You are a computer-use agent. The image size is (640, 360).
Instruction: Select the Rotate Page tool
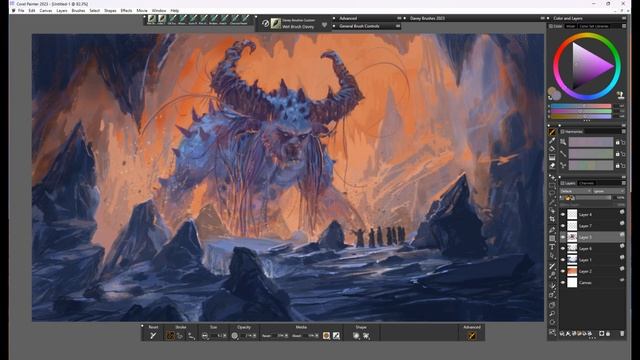pyautogui.click(x=552, y=322)
